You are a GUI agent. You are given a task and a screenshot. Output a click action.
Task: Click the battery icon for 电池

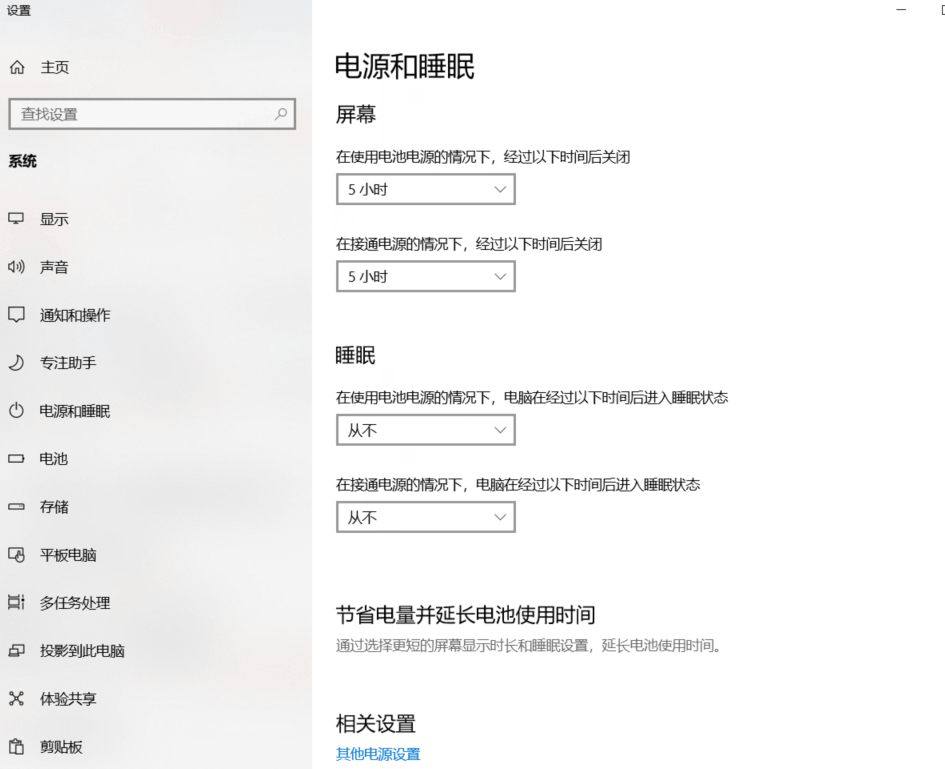[16, 459]
